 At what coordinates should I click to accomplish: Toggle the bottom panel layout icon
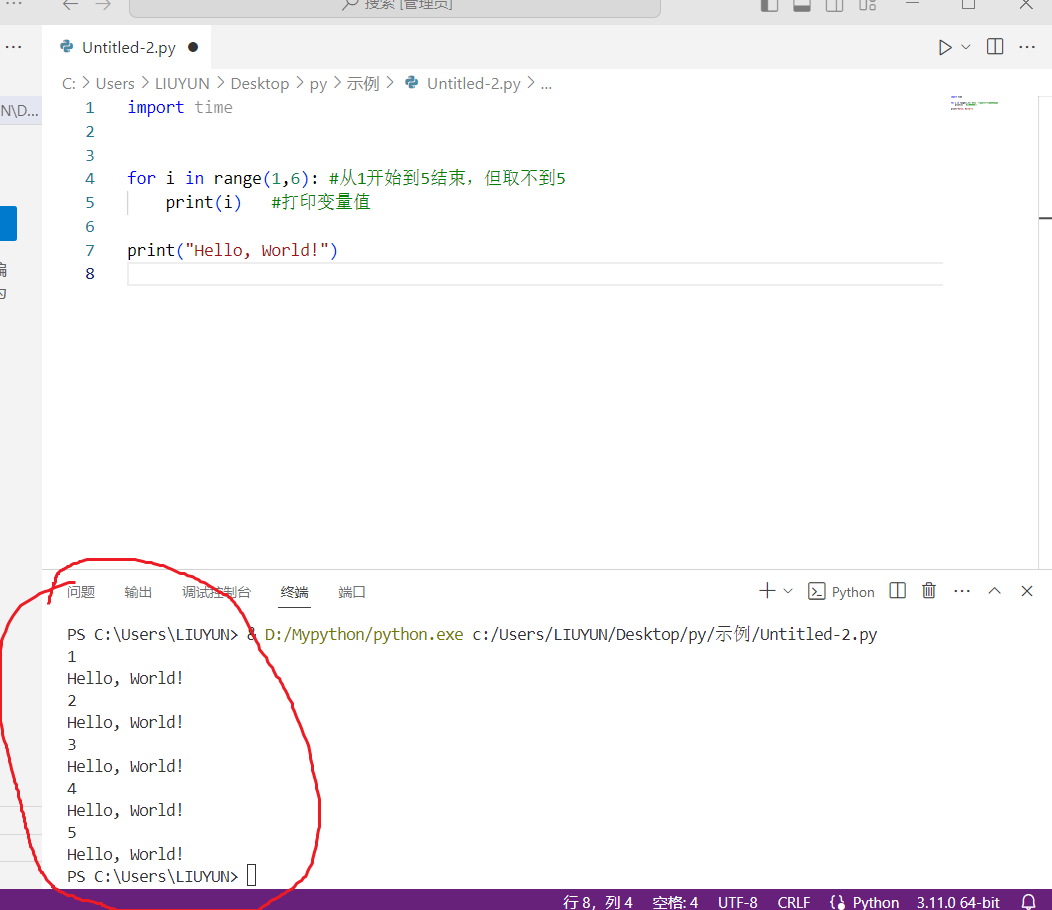802,5
